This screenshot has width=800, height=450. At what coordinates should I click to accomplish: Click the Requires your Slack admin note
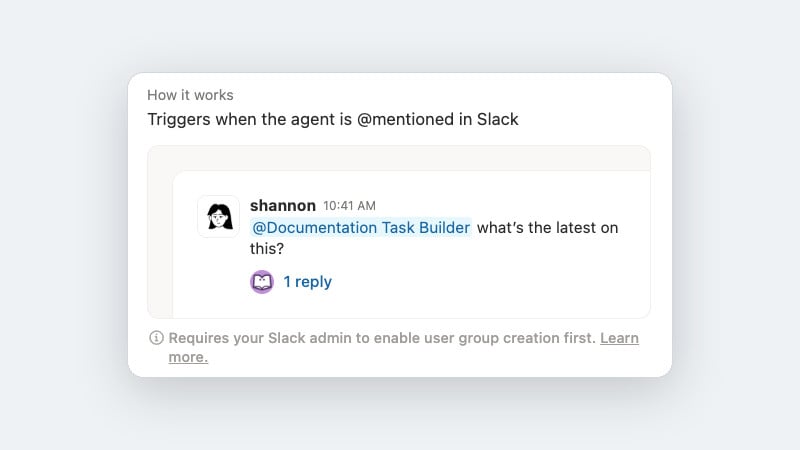click(382, 338)
